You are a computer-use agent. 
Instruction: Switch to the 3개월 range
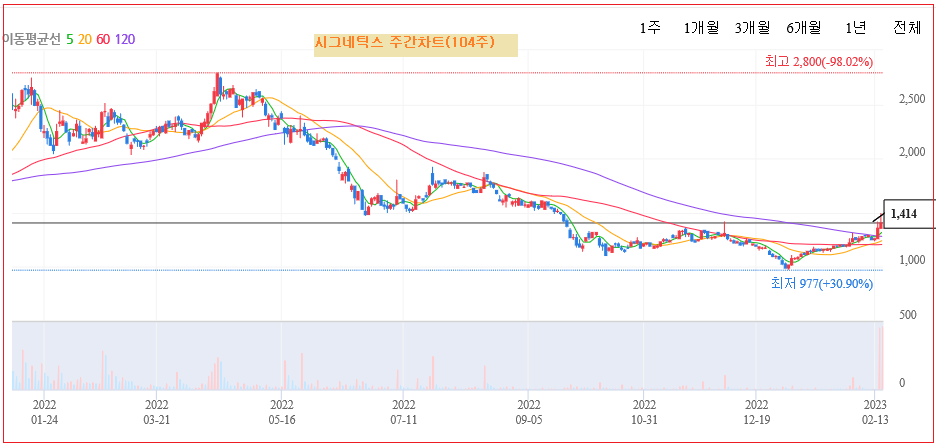(x=752, y=27)
